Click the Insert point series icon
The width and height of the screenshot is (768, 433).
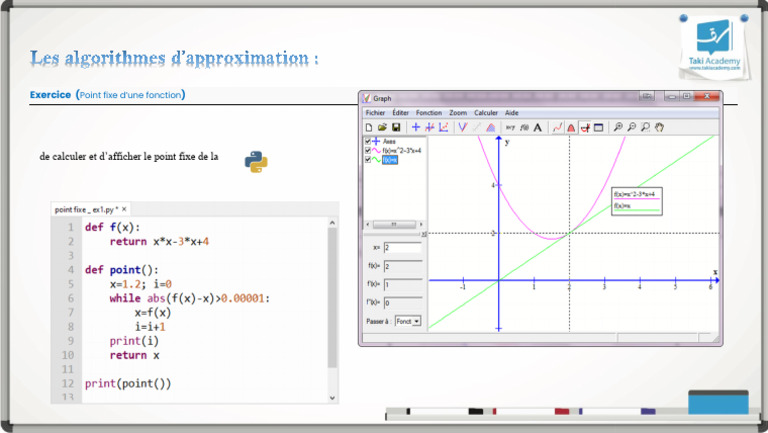pyautogui.click(x=443, y=127)
